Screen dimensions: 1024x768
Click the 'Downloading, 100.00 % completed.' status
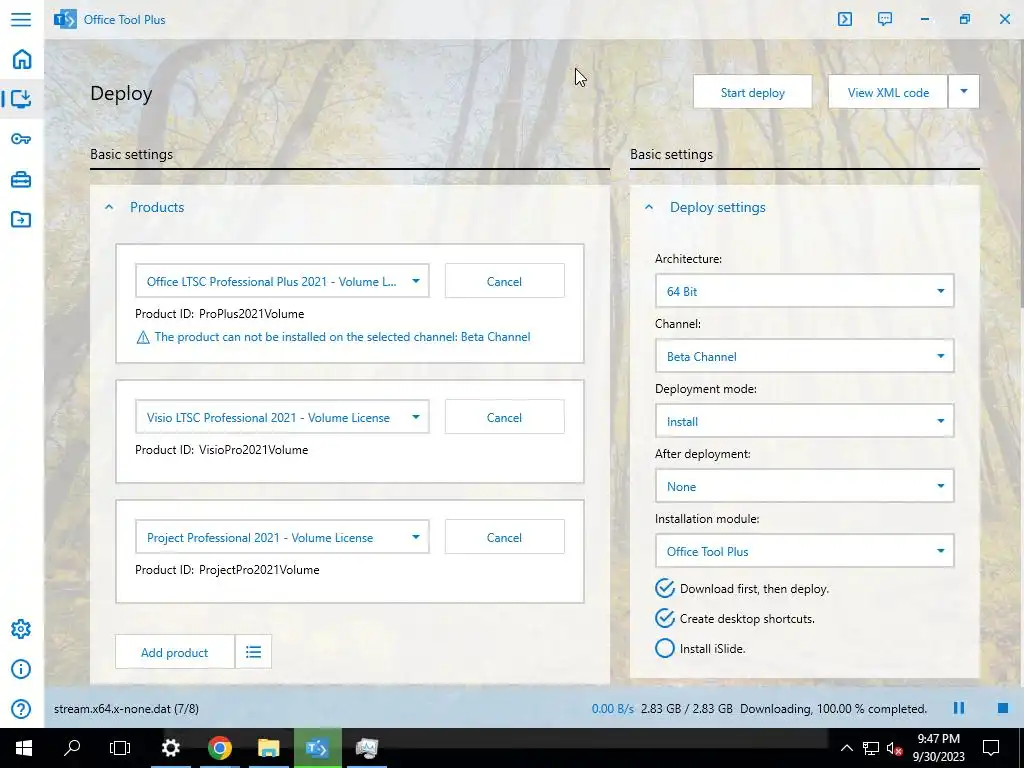click(833, 709)
